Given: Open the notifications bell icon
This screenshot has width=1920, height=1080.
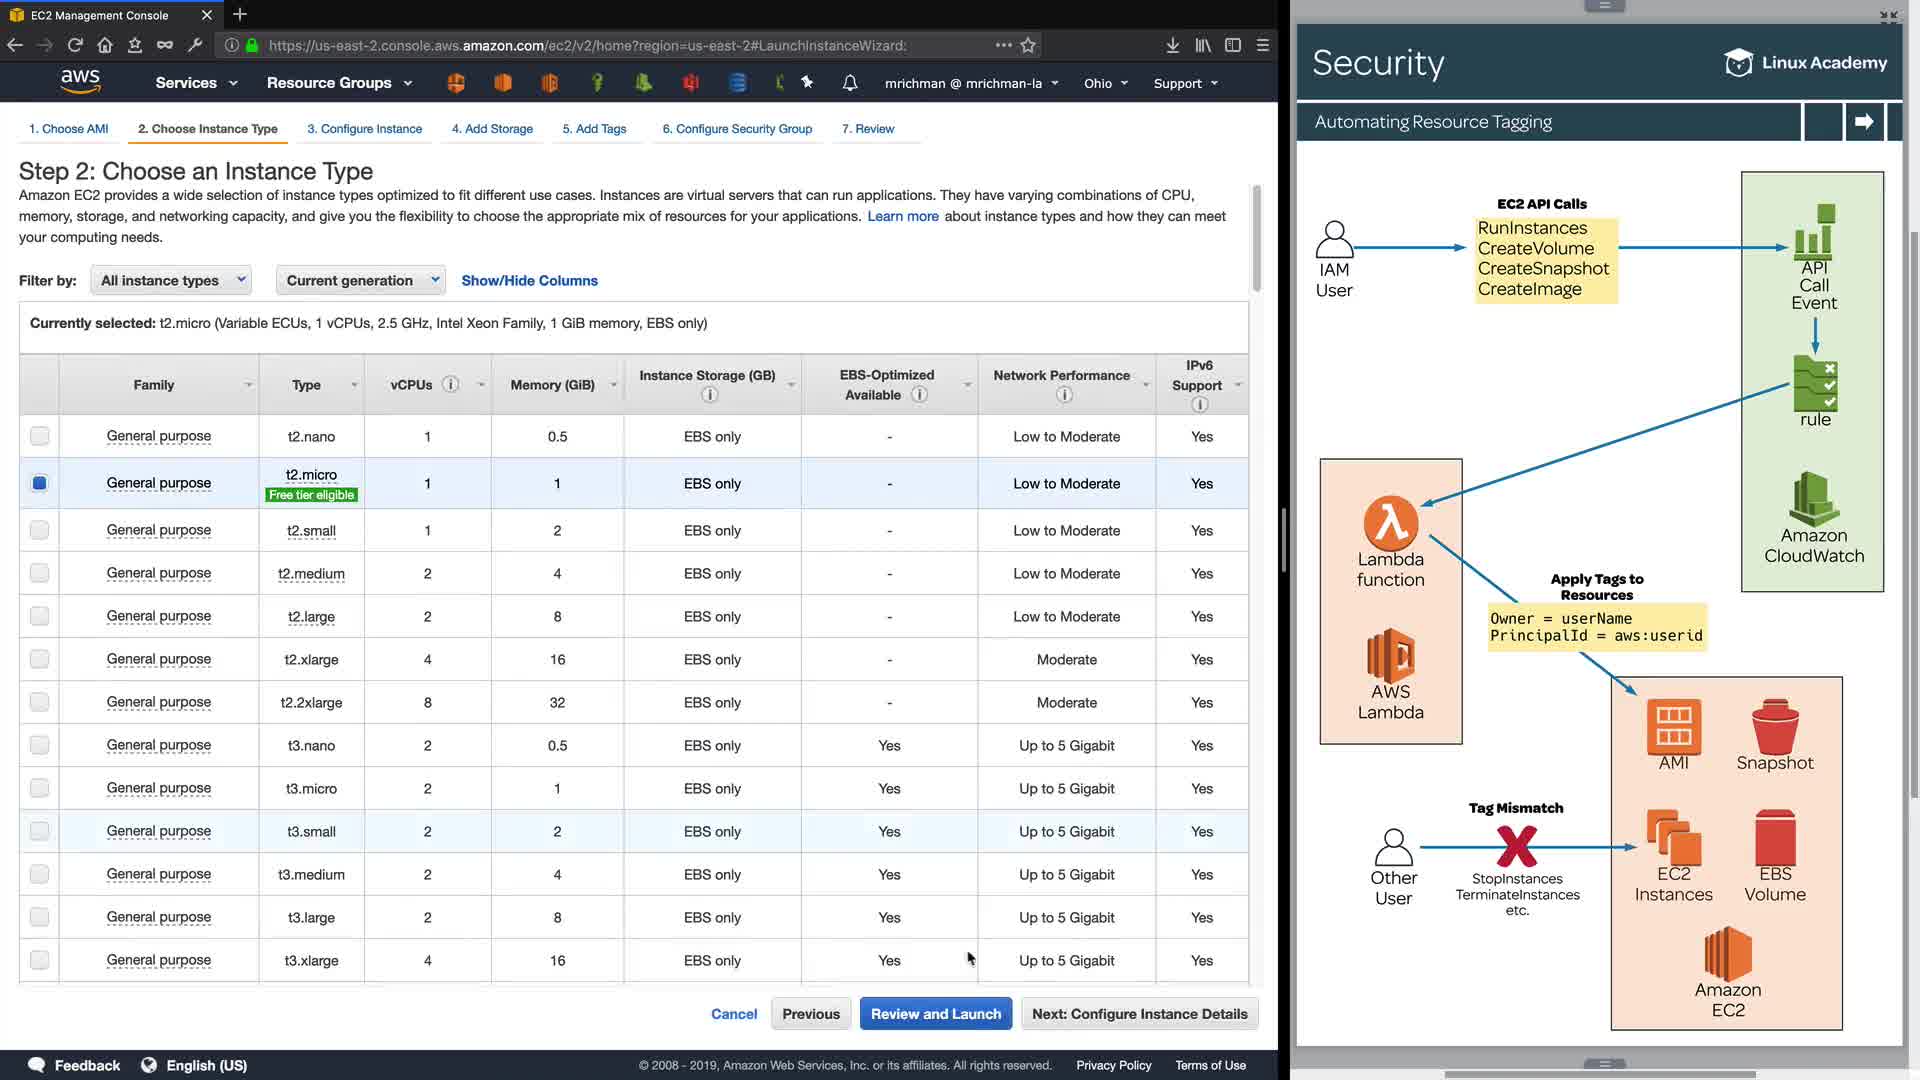Looking at the screenshot, I should coord(849,83).
